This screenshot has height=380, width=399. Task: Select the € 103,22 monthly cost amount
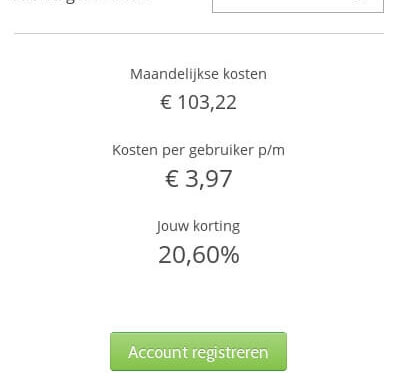click(x=198, y=102)
